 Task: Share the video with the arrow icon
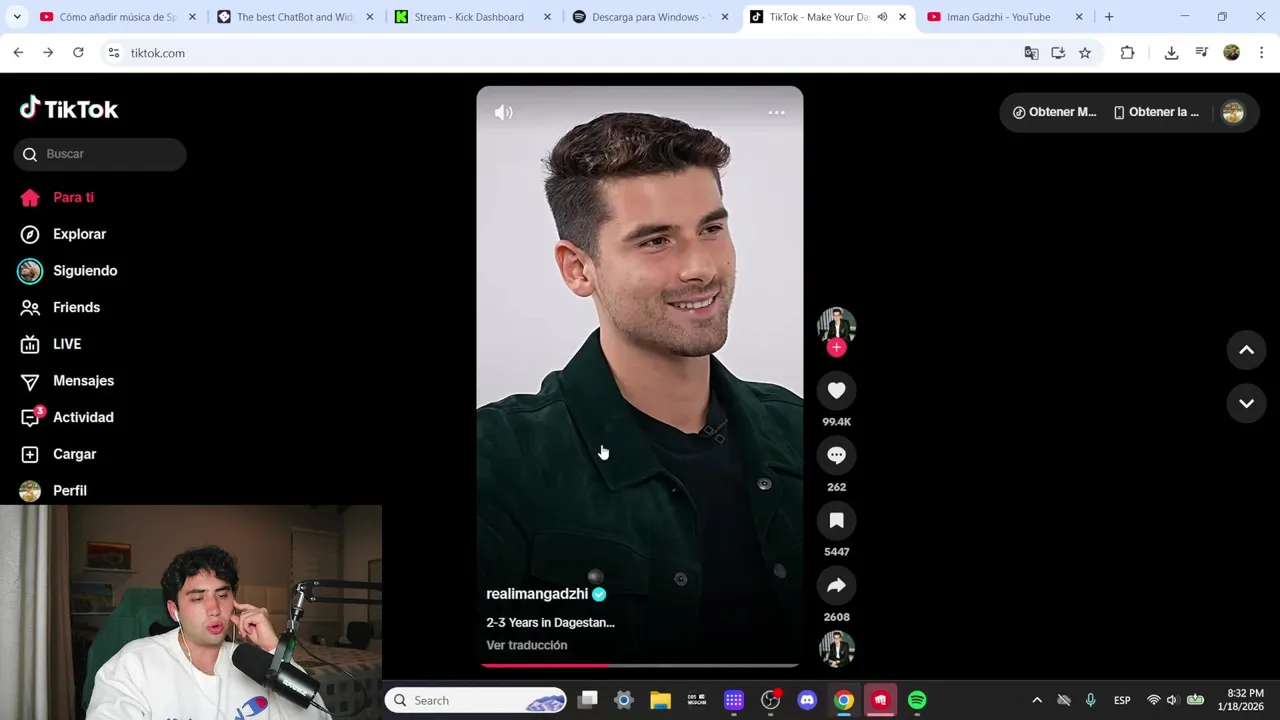point(837,586)
